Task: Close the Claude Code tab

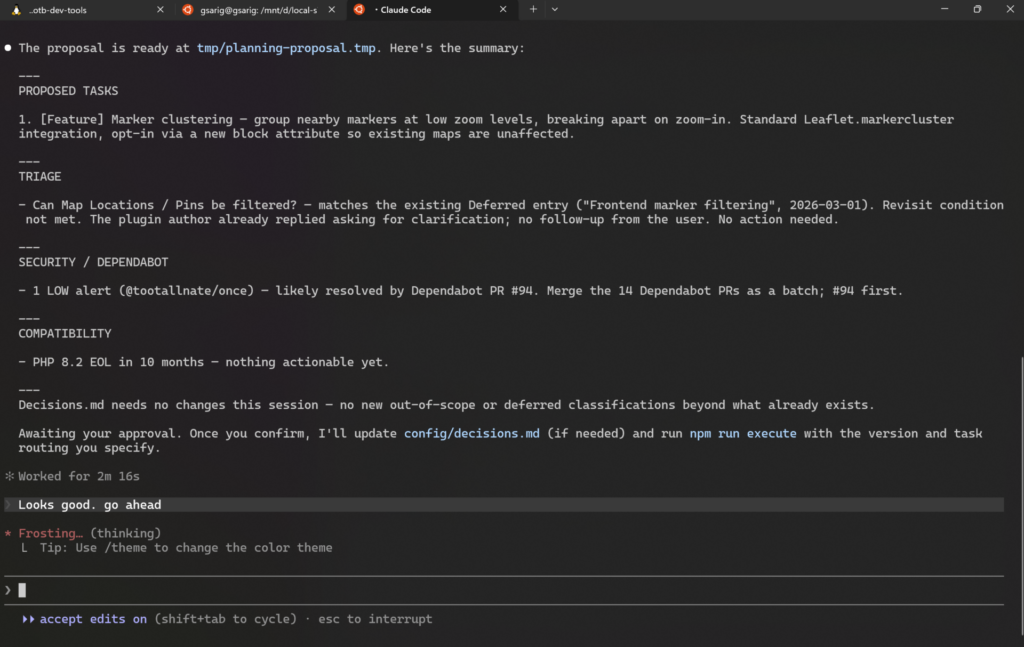Action: tap(503, 9)
